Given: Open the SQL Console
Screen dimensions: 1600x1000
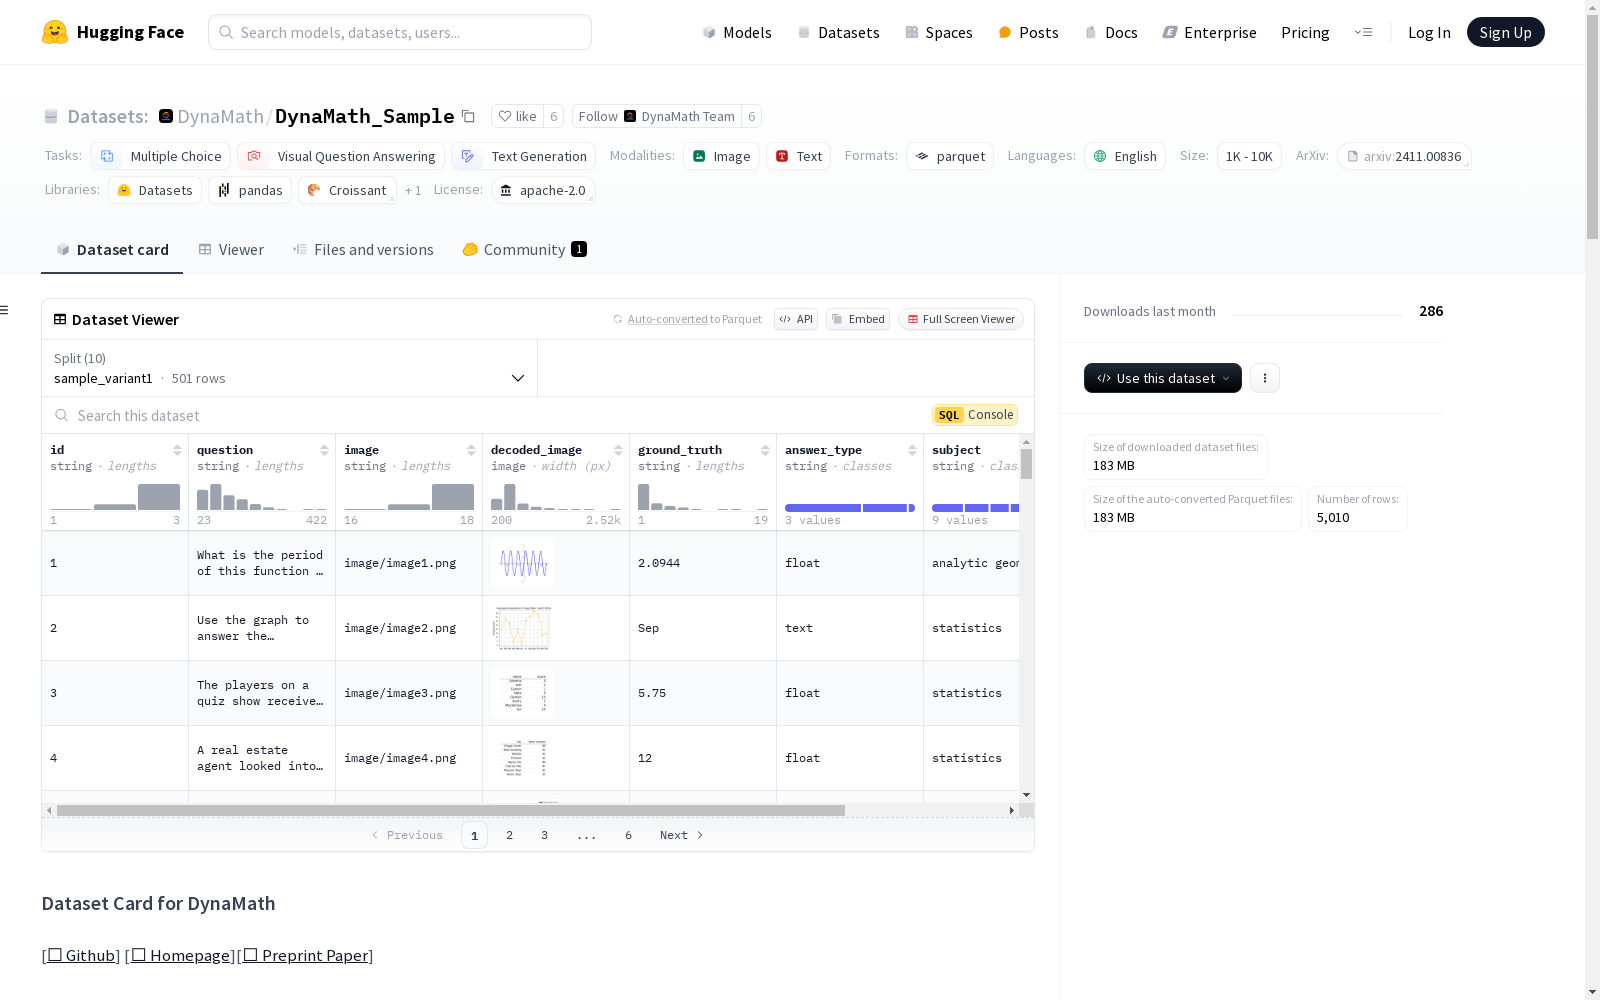Looking at the screenshot, I should point(975,415).
